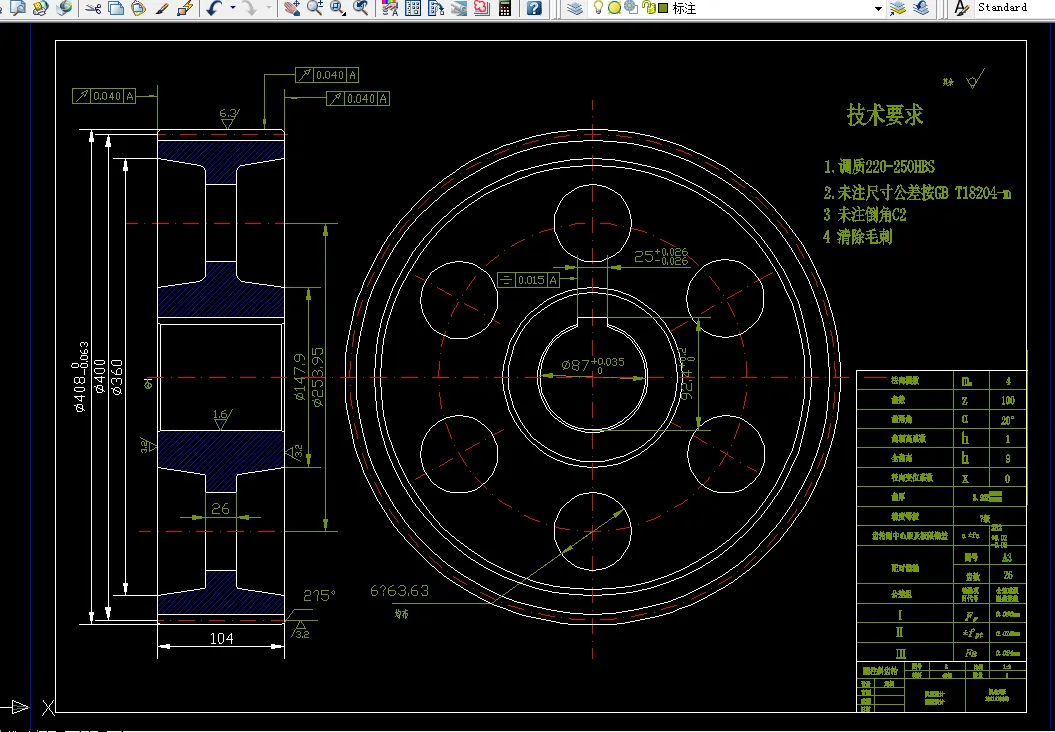Image resolution: width=1055 pixels, height=732 pixels.
Task: Open the DesignCenter icon
Action: coord(413,8)
